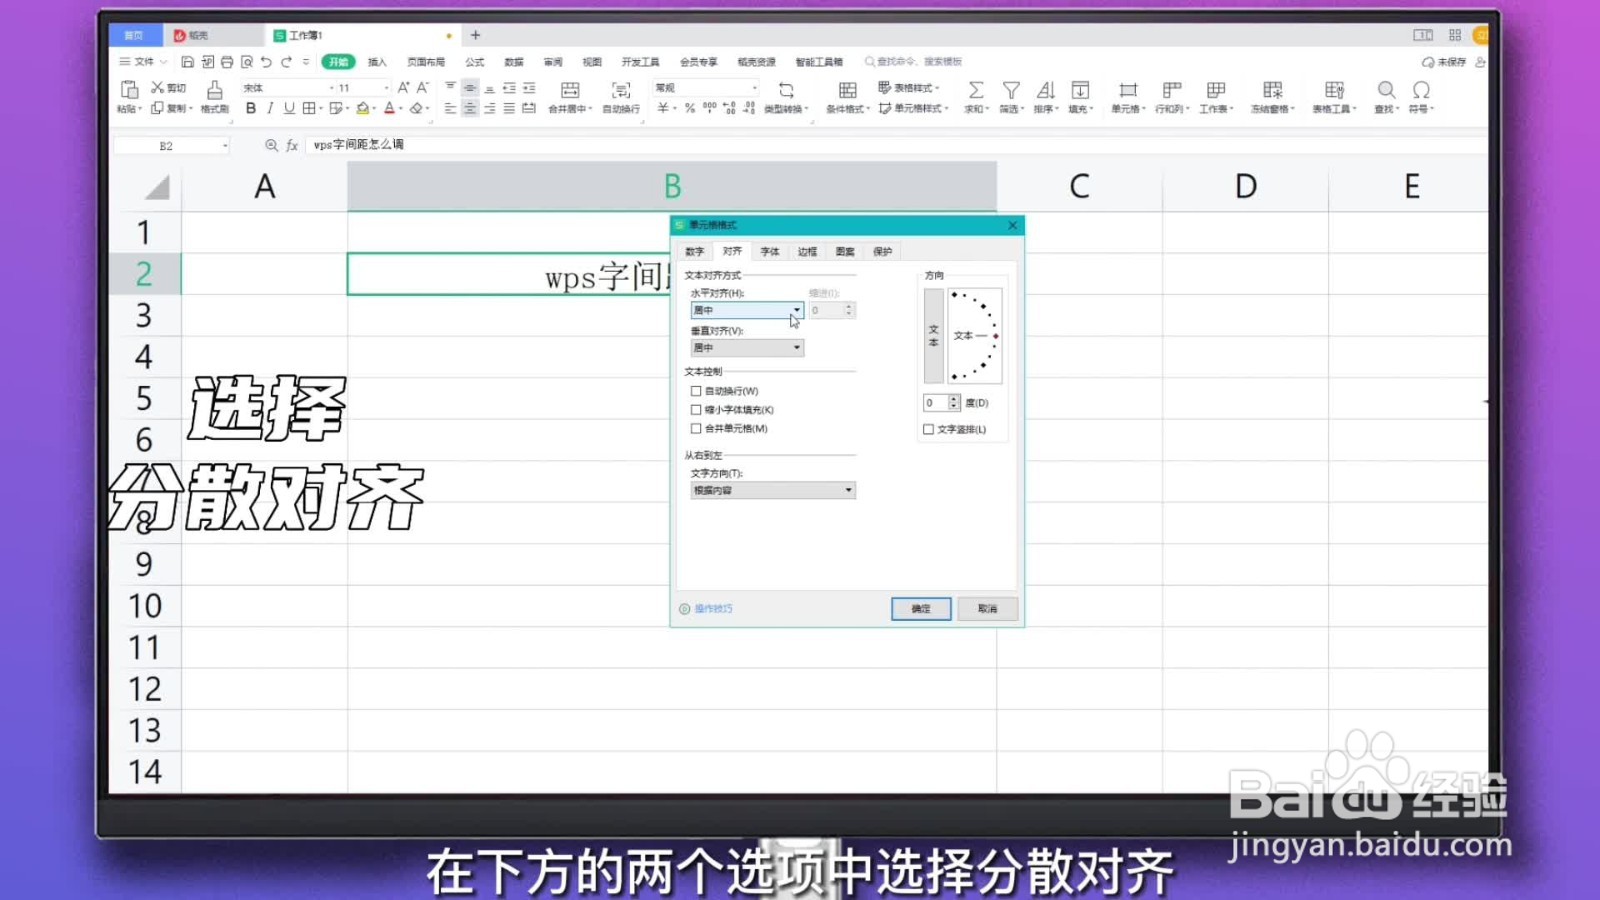Enable the 自动换行(W) checkbox in the dialog
The width and height of the screenshot is (1600, 900).
(x=696, y=391)
